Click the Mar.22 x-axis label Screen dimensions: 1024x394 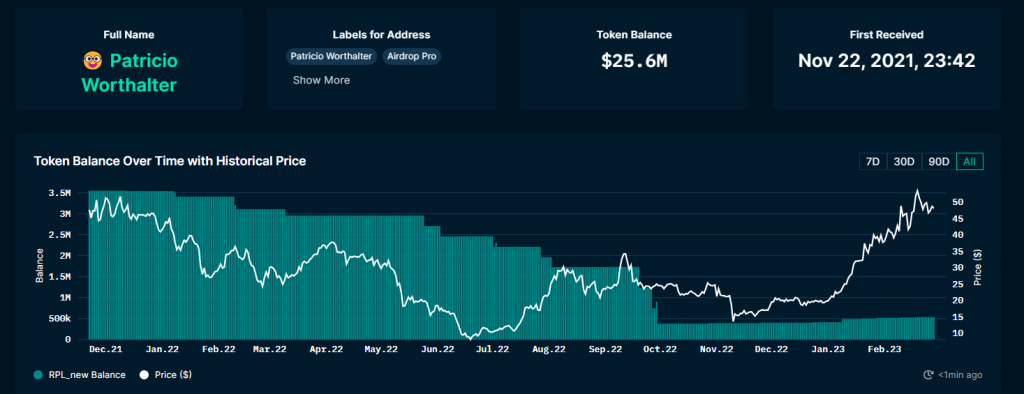tap(270, 350)
